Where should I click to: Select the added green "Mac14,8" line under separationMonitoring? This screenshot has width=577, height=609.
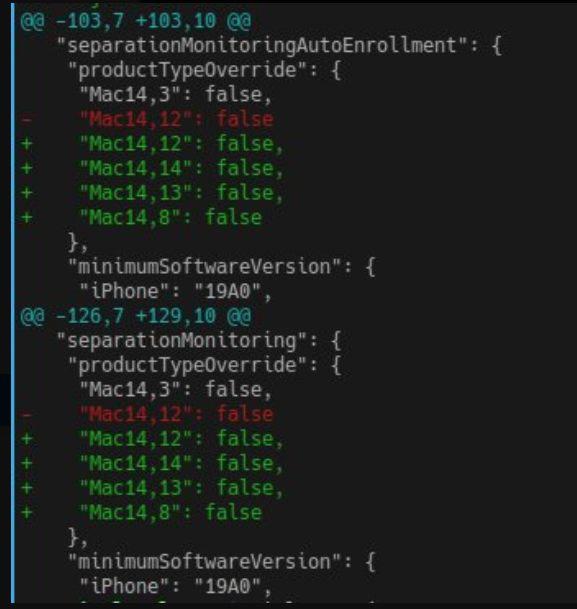coord(171,513)
